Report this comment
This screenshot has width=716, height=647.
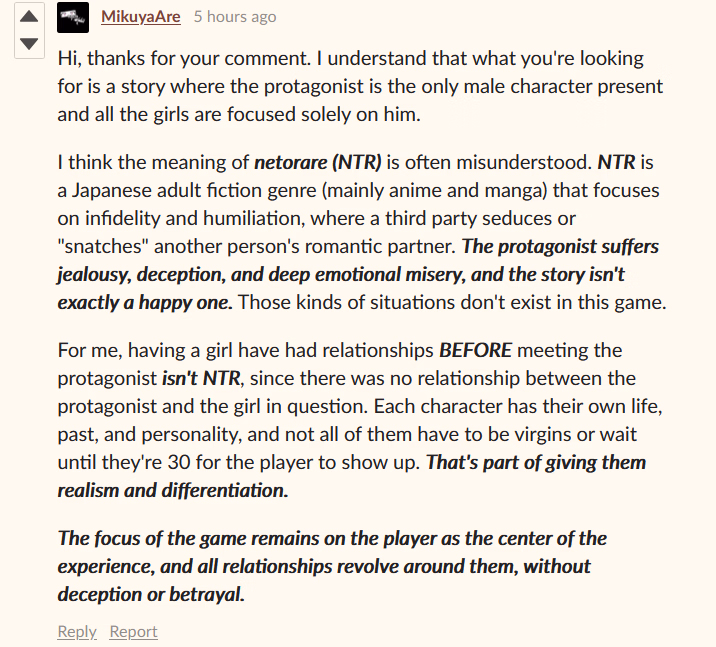[x=133, y=631]
